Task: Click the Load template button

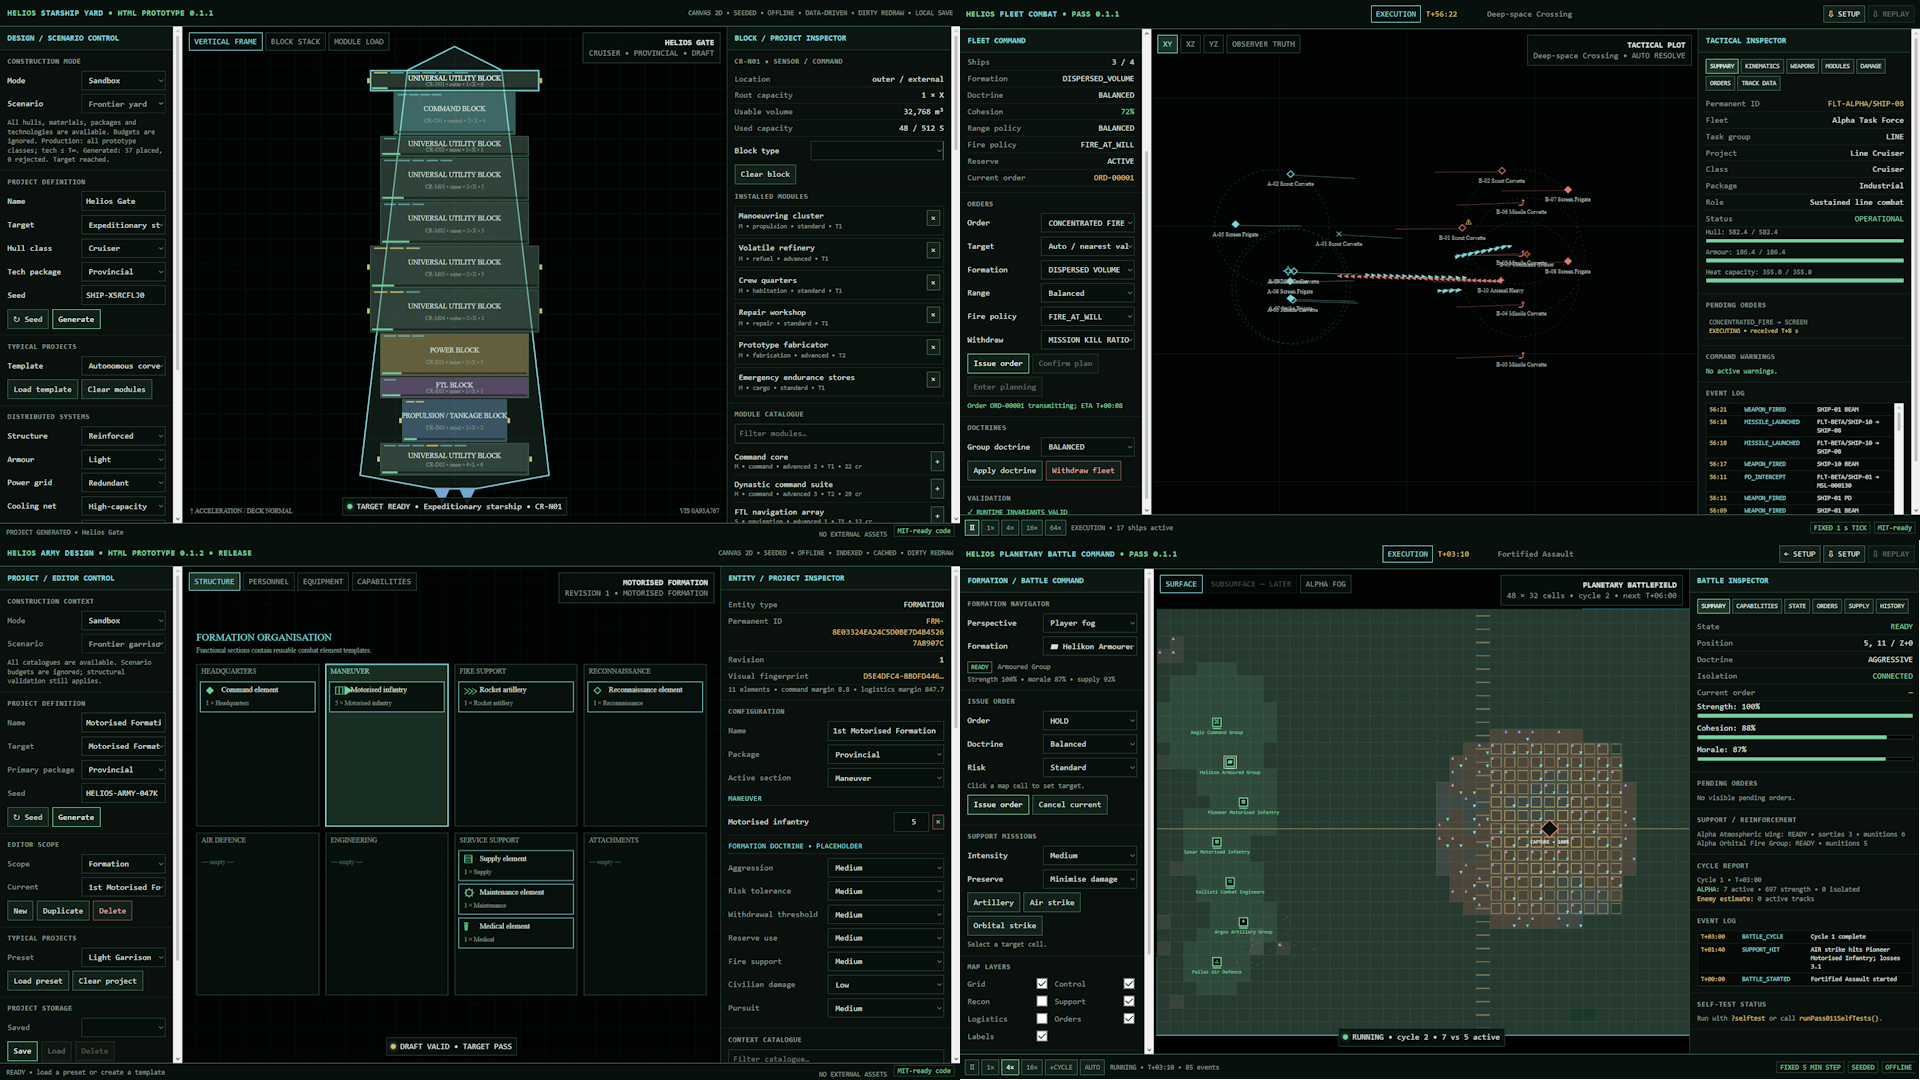Action: click(43, 390)
